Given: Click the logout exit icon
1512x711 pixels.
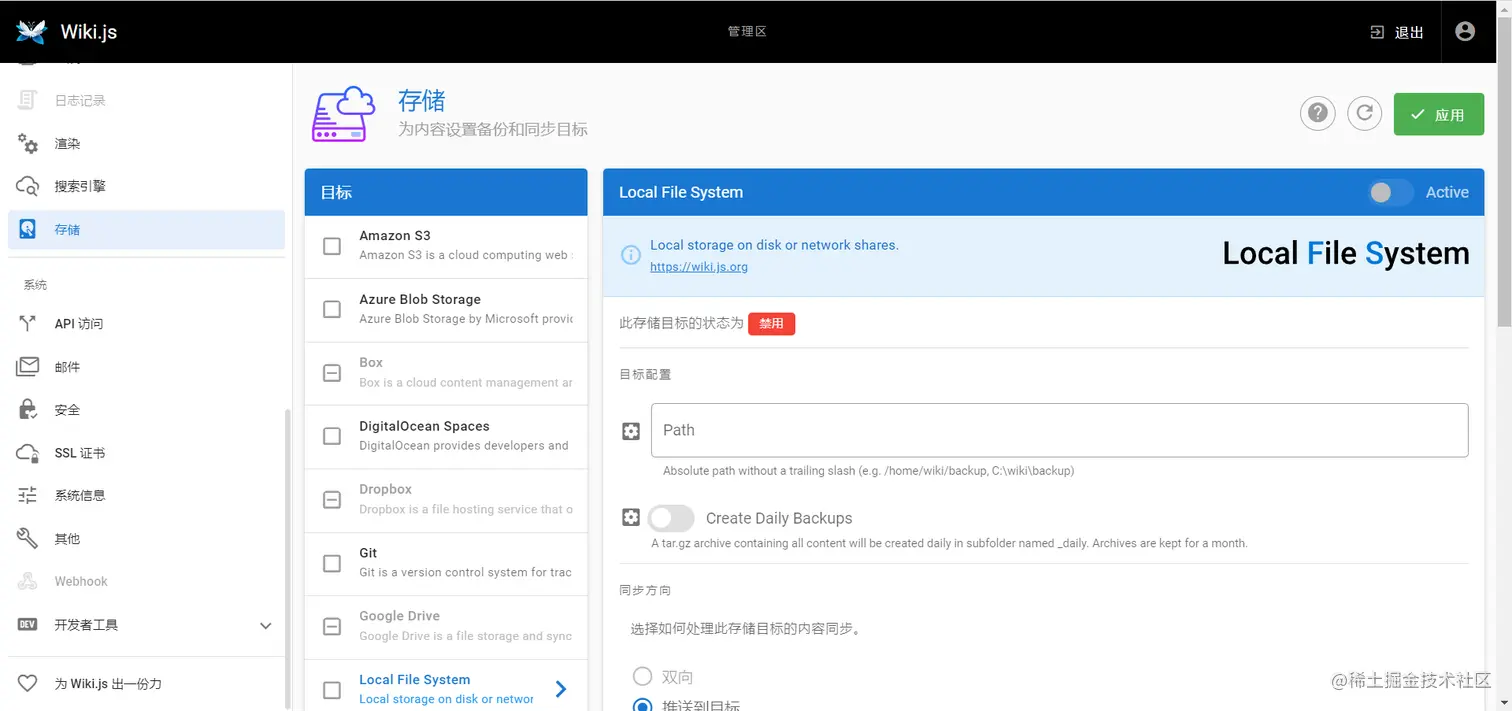Looking at the screenshot, I should tap(1378, 32).
